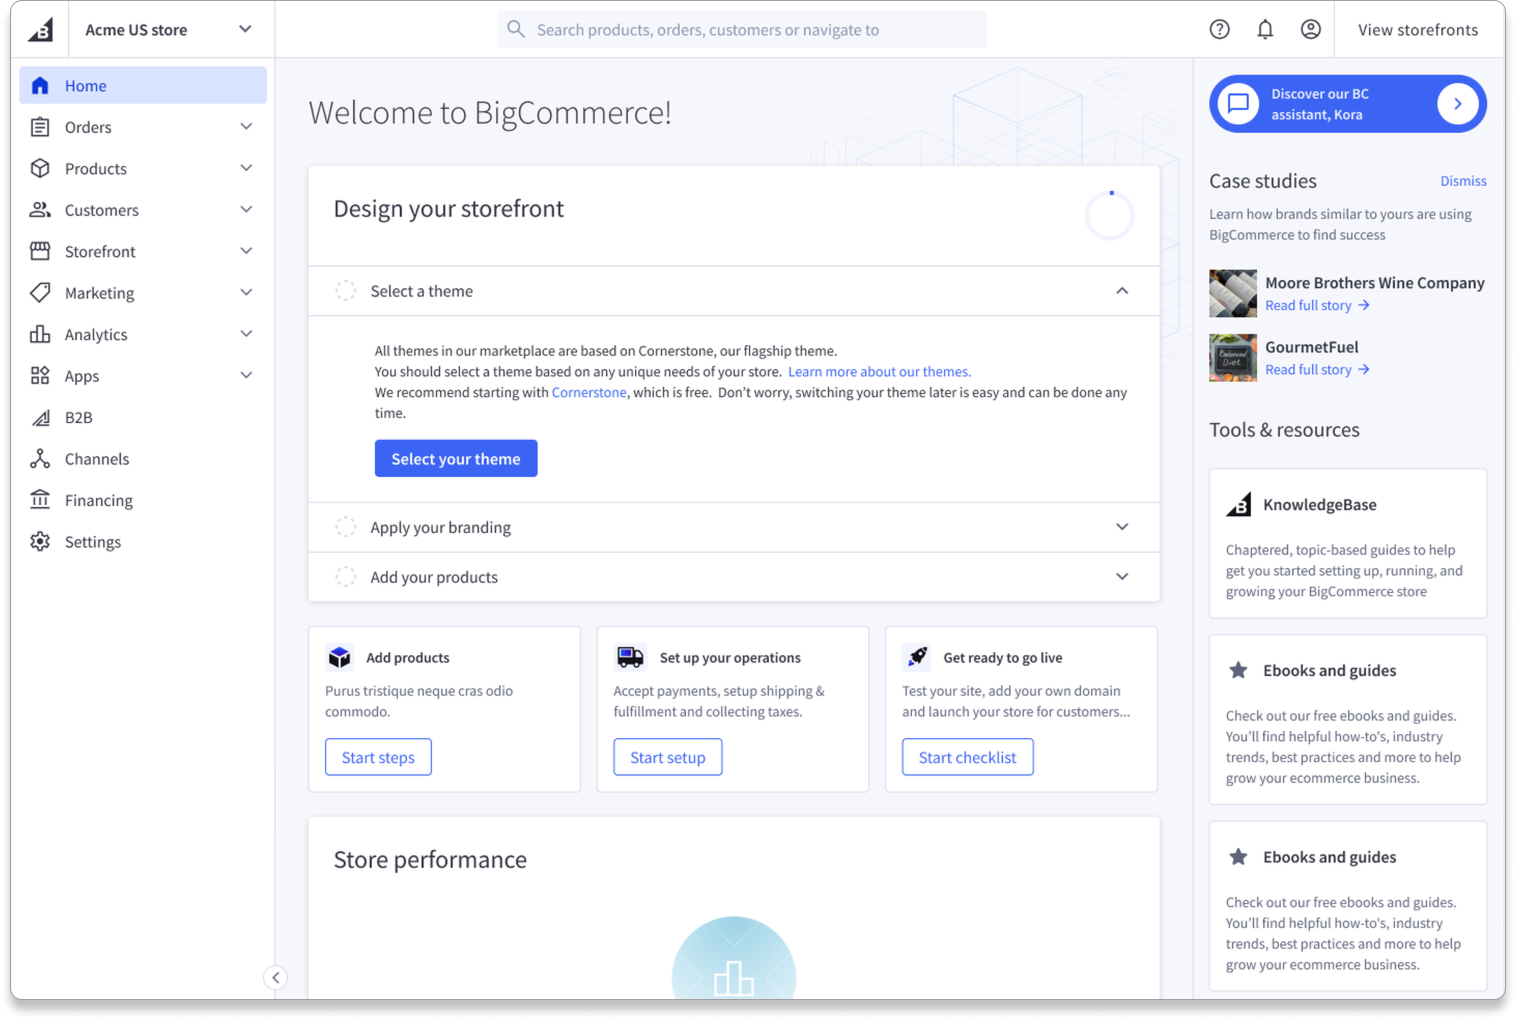
Task: Click the Start checklist button
Action: coord(967,757)
